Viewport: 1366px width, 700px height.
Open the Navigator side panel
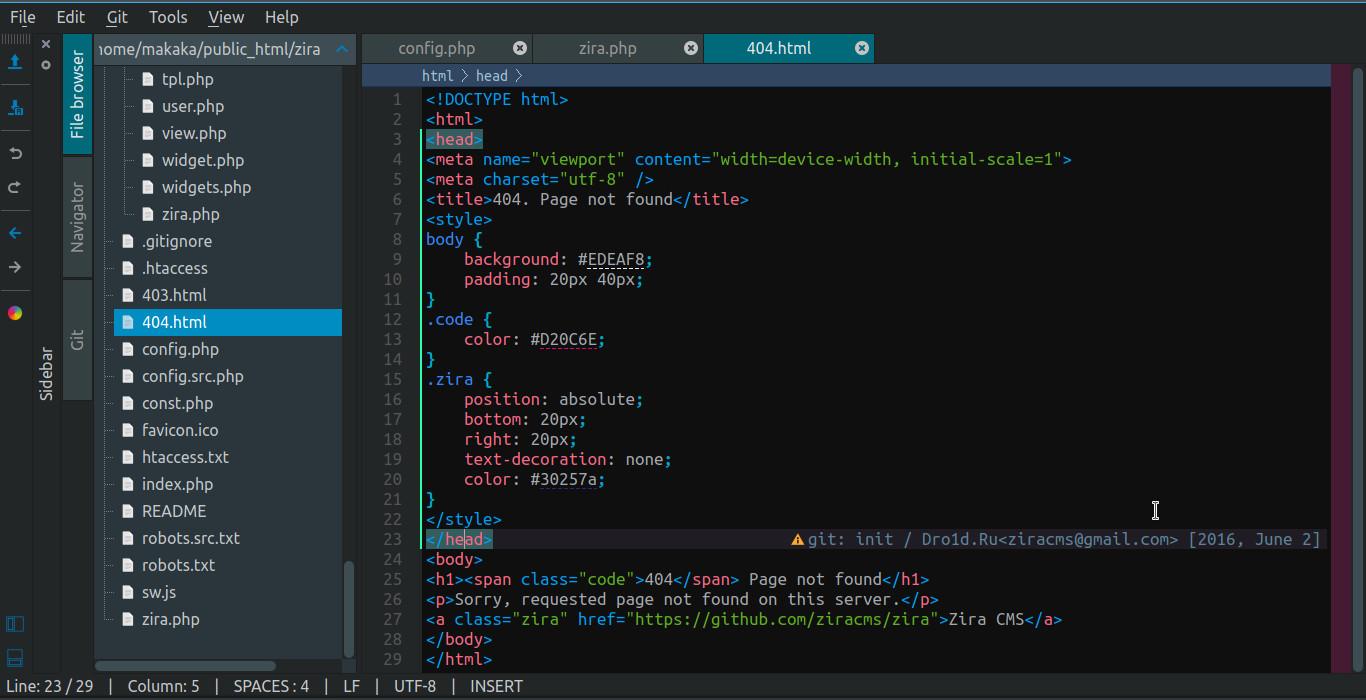pyautogui.click(x=78, y=217)
